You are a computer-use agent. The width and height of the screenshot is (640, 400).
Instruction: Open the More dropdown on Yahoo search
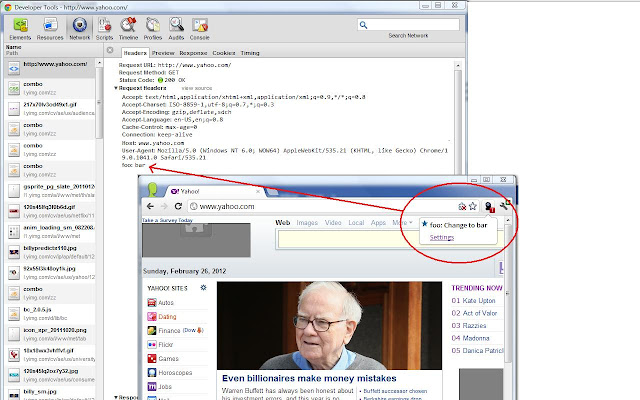point(403,222)
